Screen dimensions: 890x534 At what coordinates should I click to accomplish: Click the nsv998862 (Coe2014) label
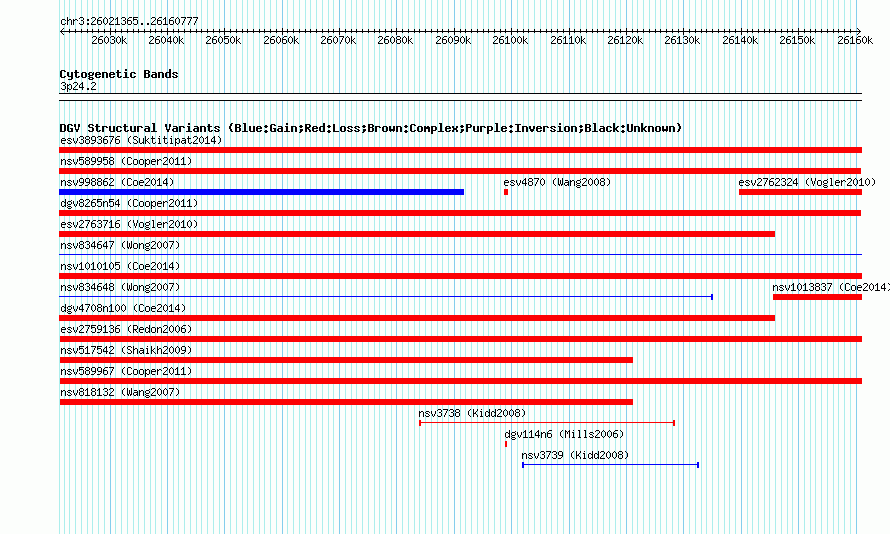117,182
